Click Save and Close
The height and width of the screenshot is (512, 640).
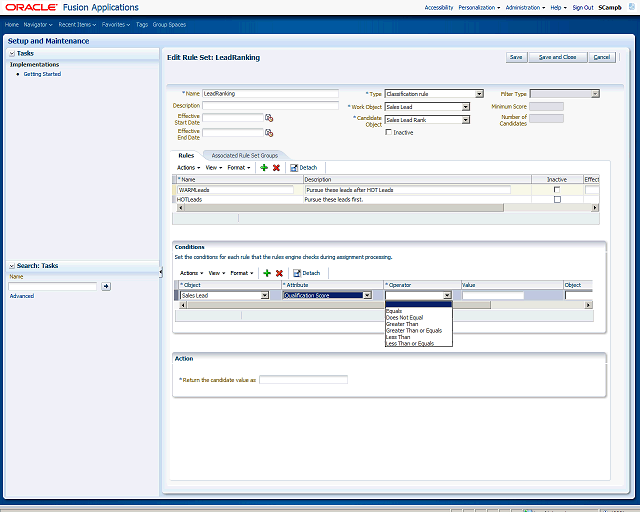point(558,57)
